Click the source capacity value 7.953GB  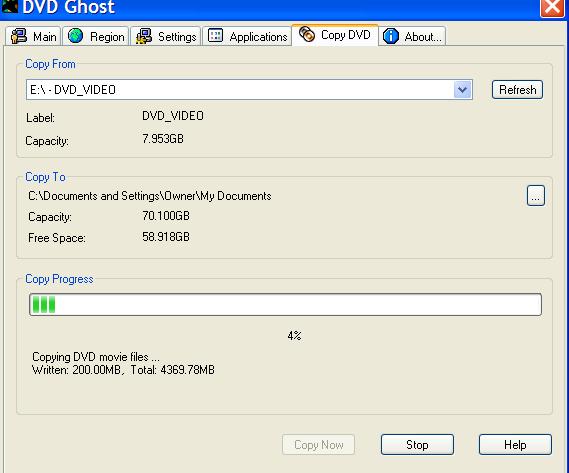tap(163, 139)
